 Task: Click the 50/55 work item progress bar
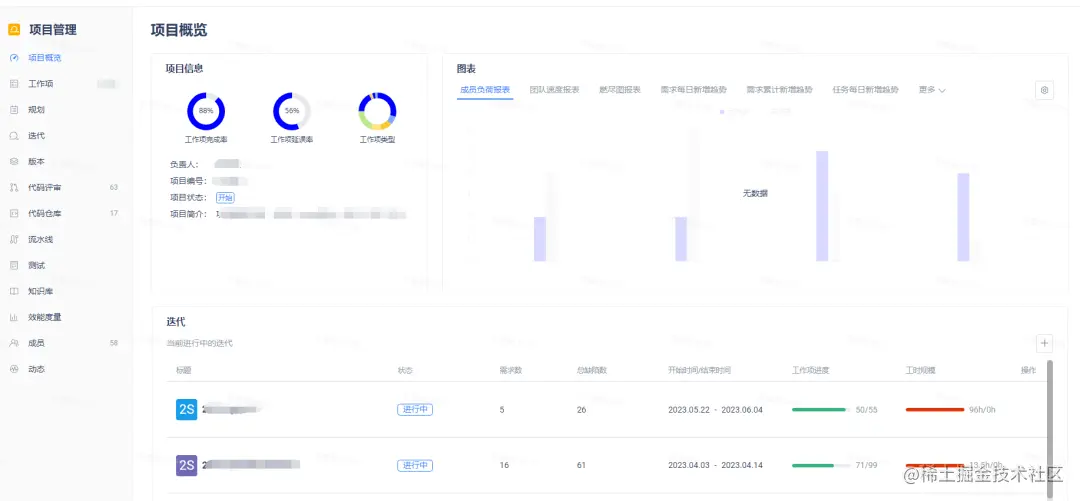pyautogui.click(x=822, y=409)
